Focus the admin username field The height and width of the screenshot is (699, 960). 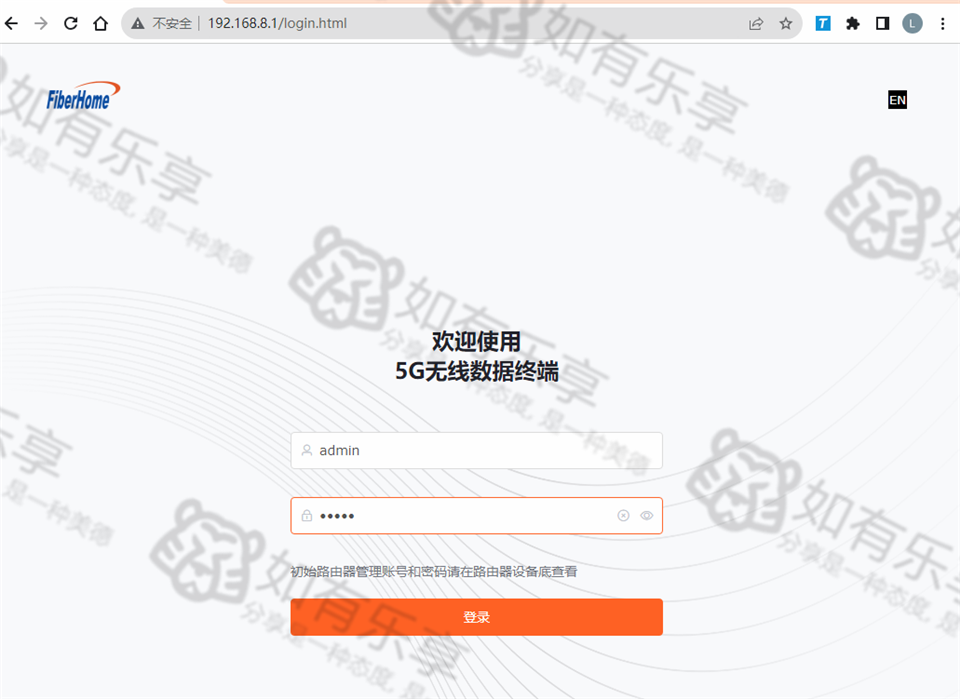pos(476,450)
